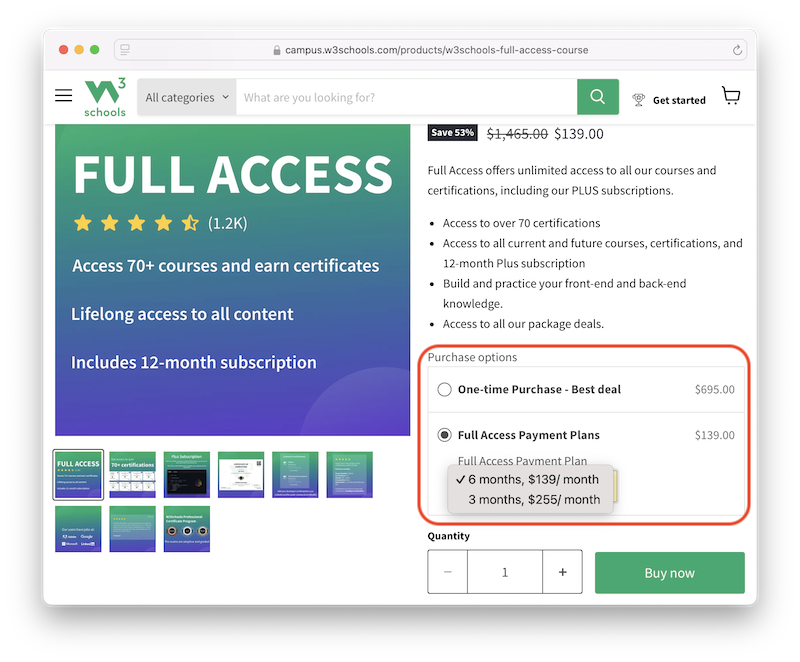This screenshot has height=662, width=800.
Task: Click the Save 53% badge
Action: click(x=453, y=133)
